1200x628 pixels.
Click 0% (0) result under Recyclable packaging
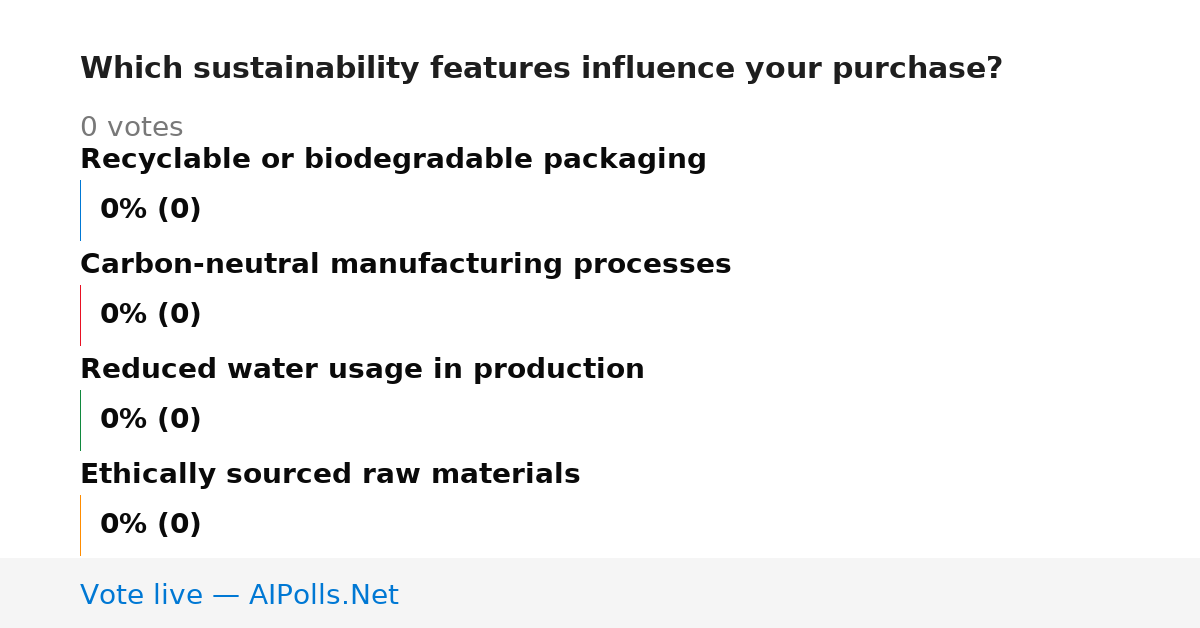pos(150,210)
